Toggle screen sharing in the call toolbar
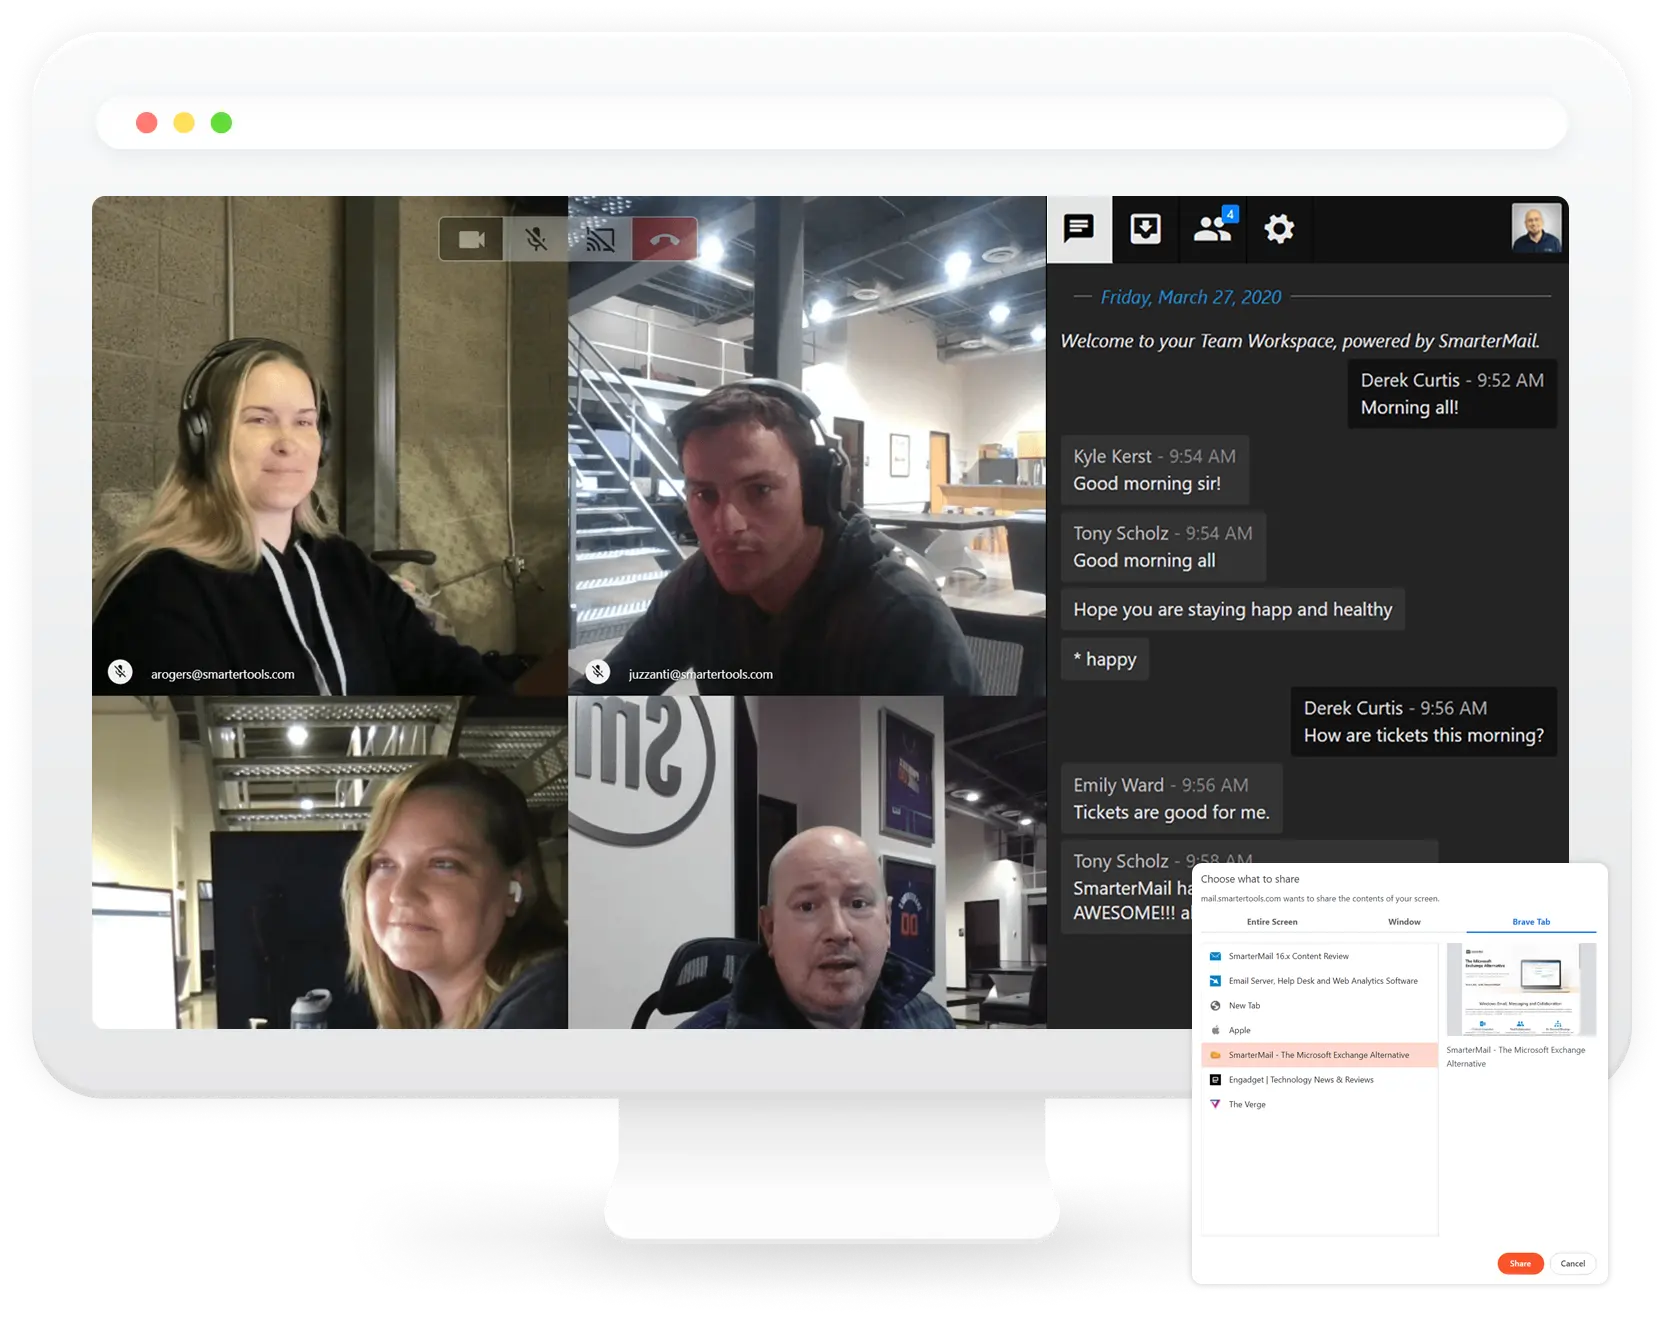1664x1318 pixels. click(600, 240)
